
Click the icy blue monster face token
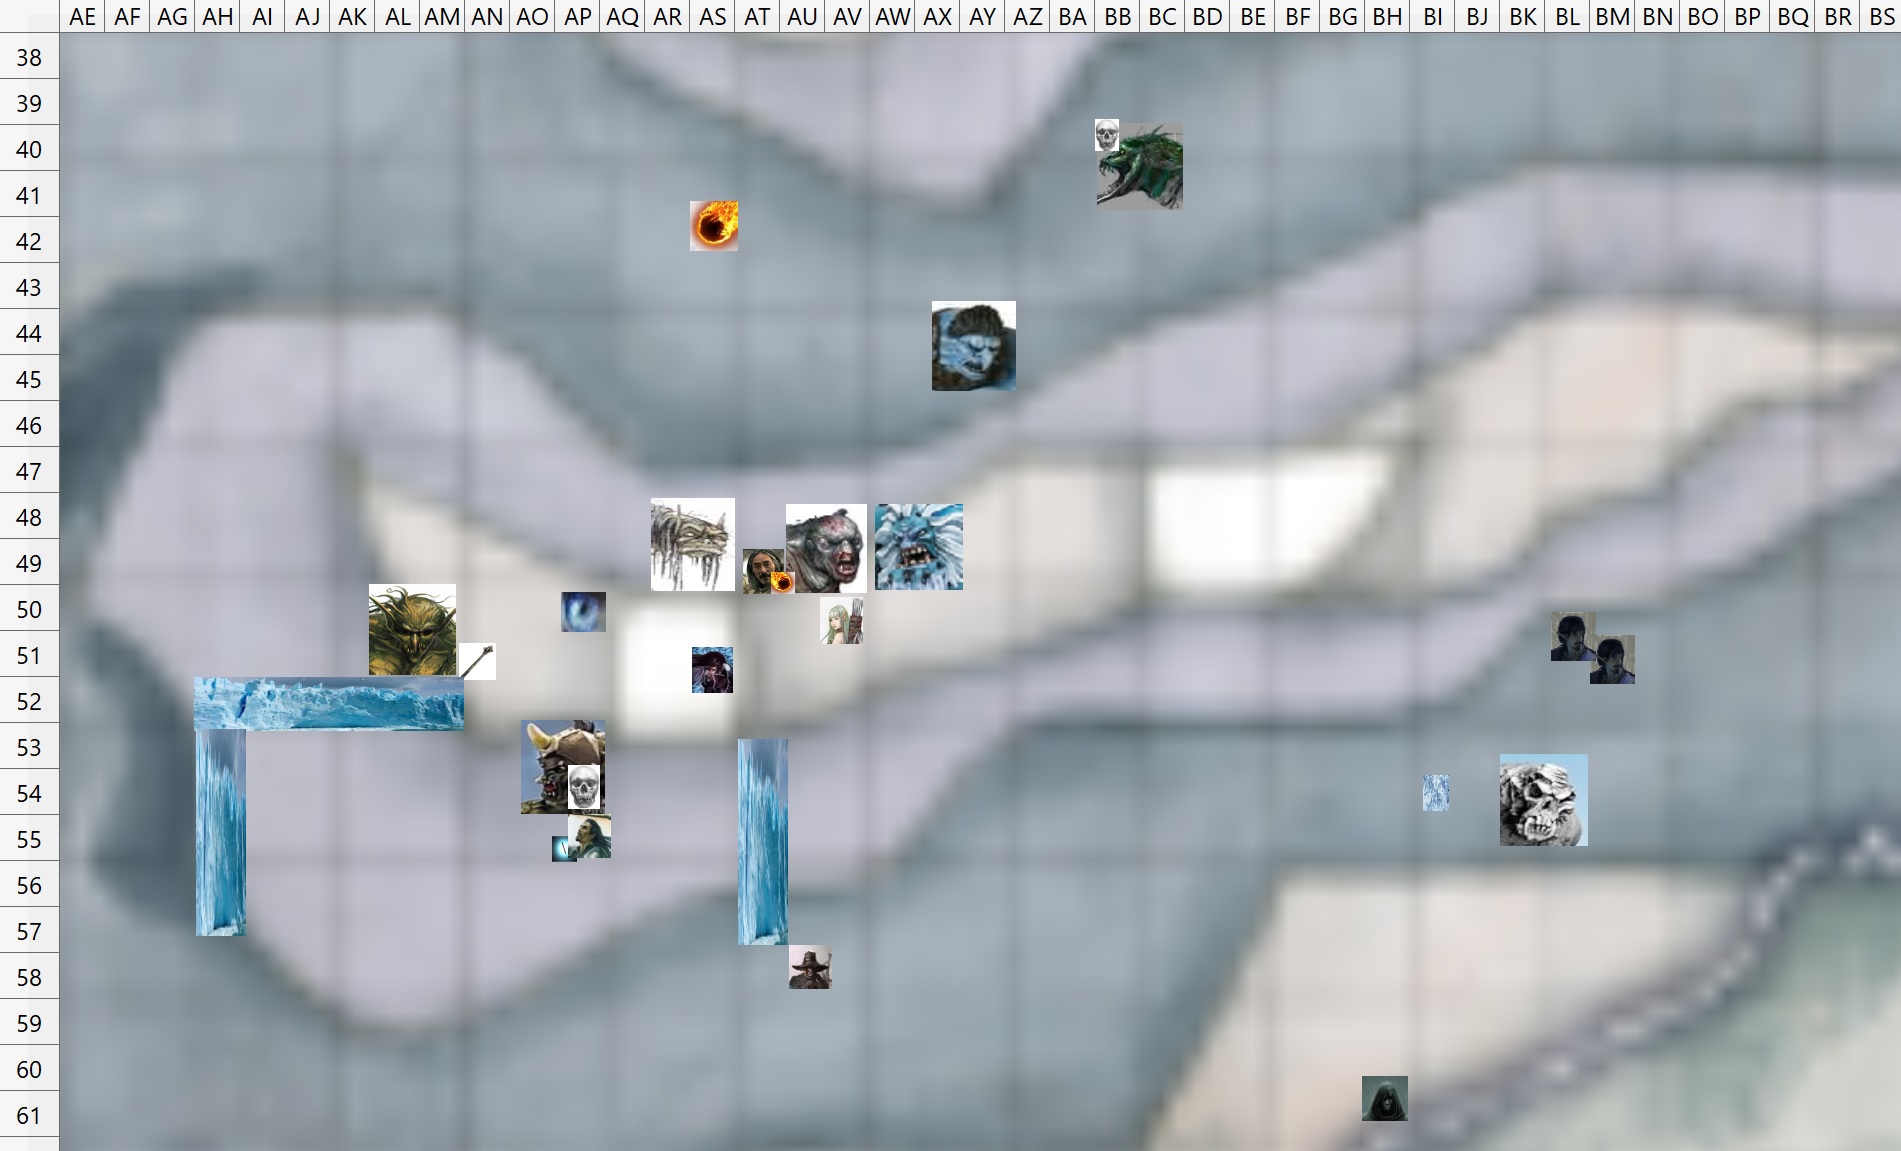[919, 547]
